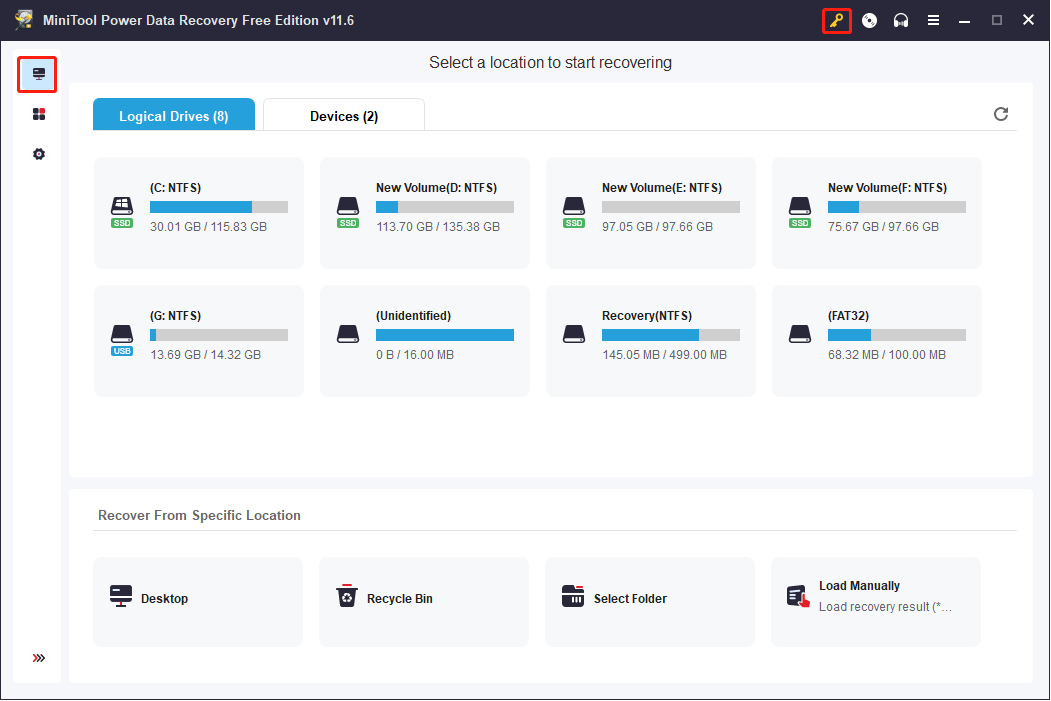The width and height of the screenshot is (1051, 701).
Task: Recover from the Desktop location
Action: (x=197, y=600)
